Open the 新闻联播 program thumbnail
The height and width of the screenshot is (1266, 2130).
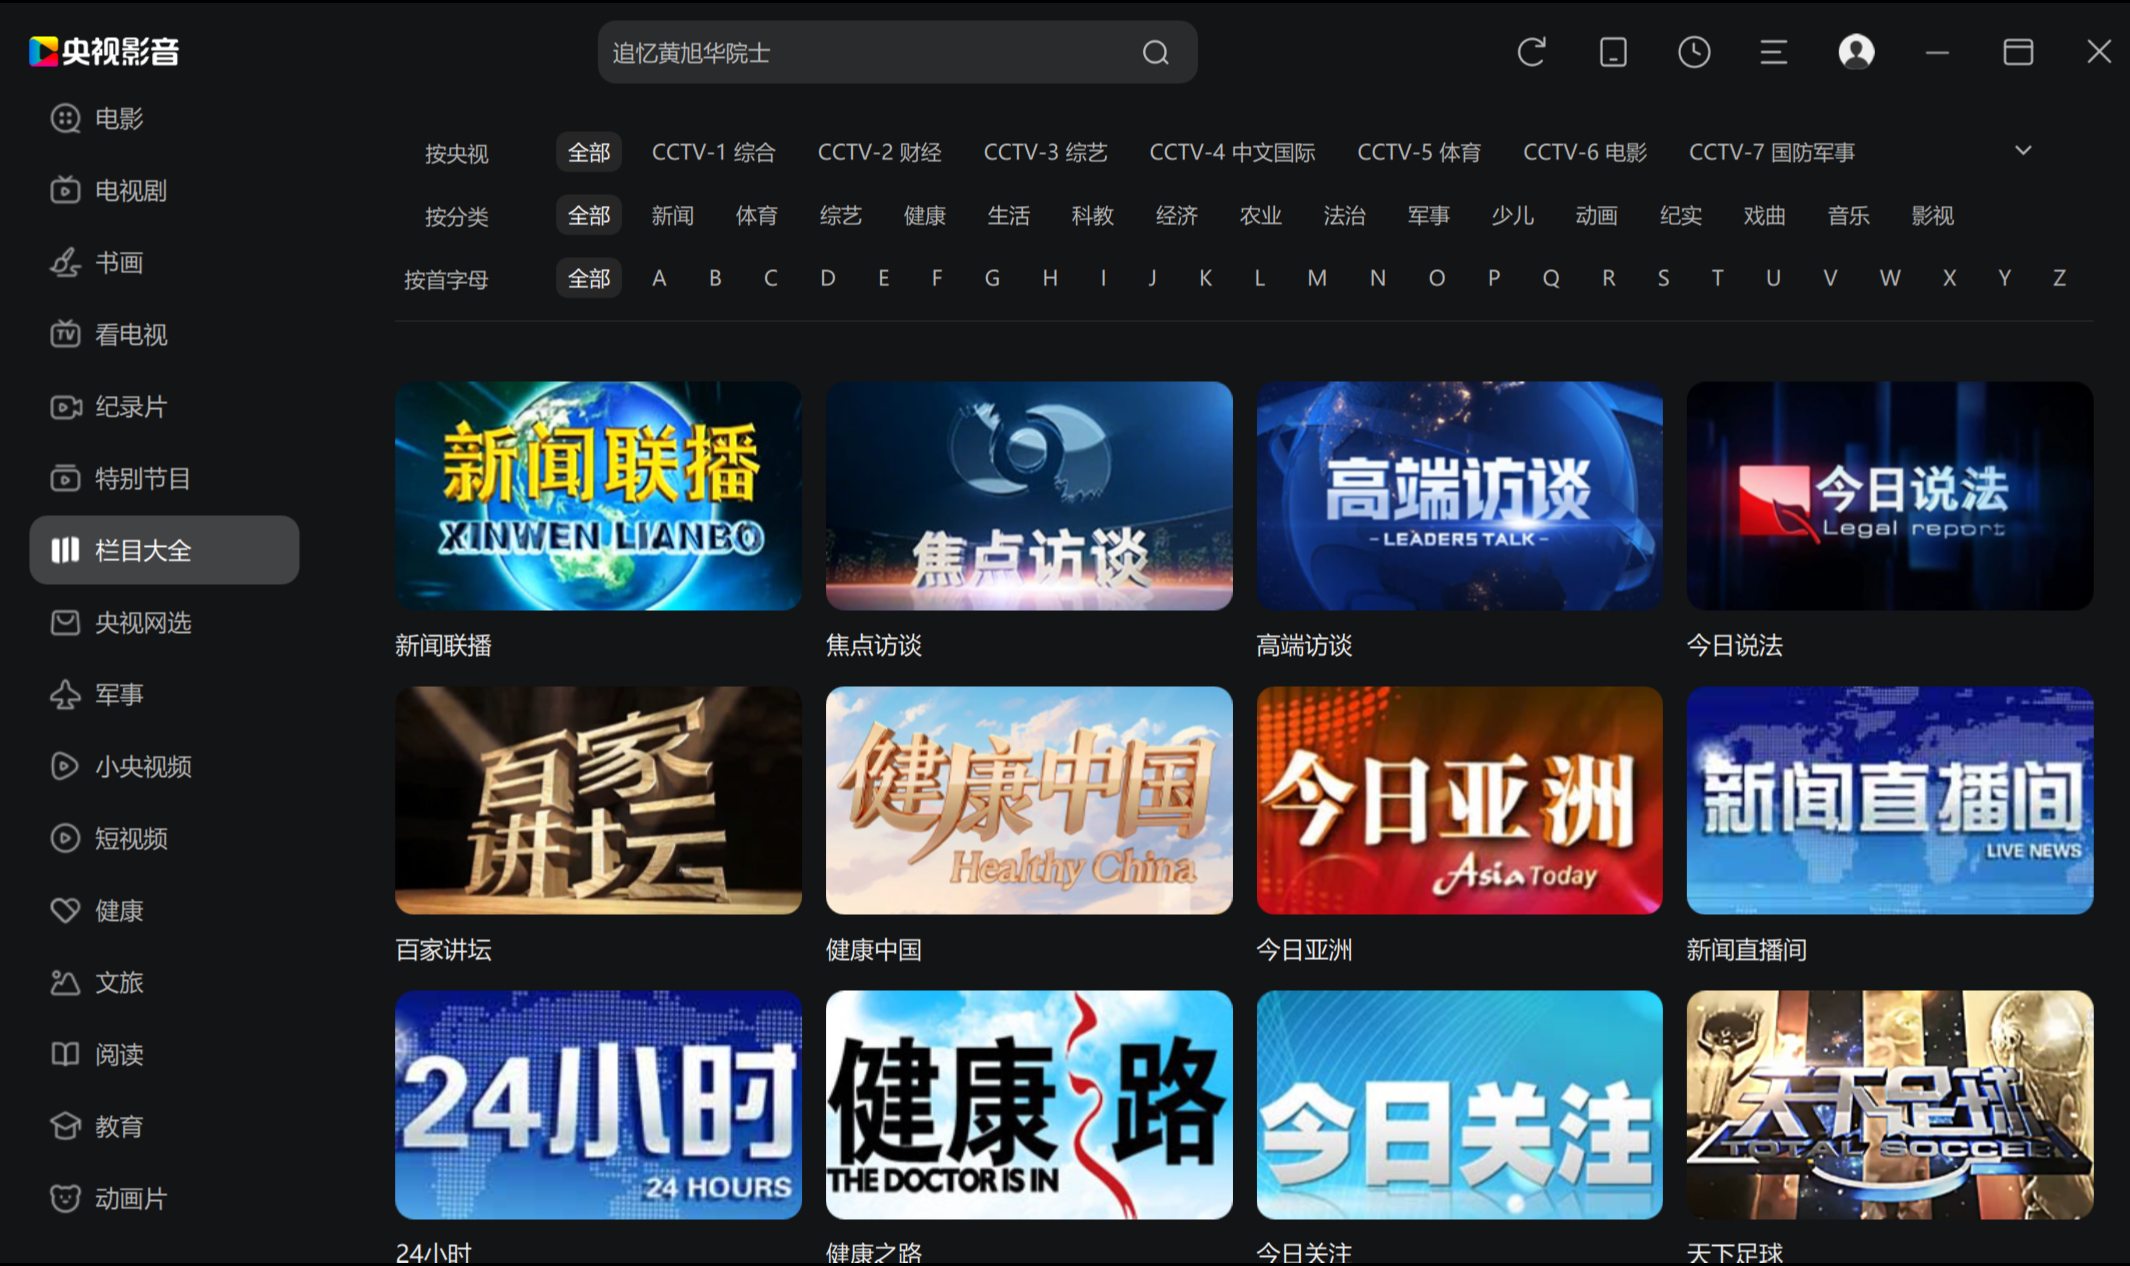(x=598, y=496)
